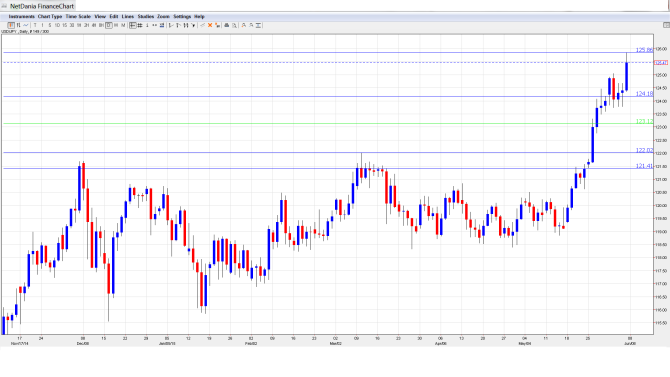
Task: Switch to candlestick chart type icon
Action: 11,26
